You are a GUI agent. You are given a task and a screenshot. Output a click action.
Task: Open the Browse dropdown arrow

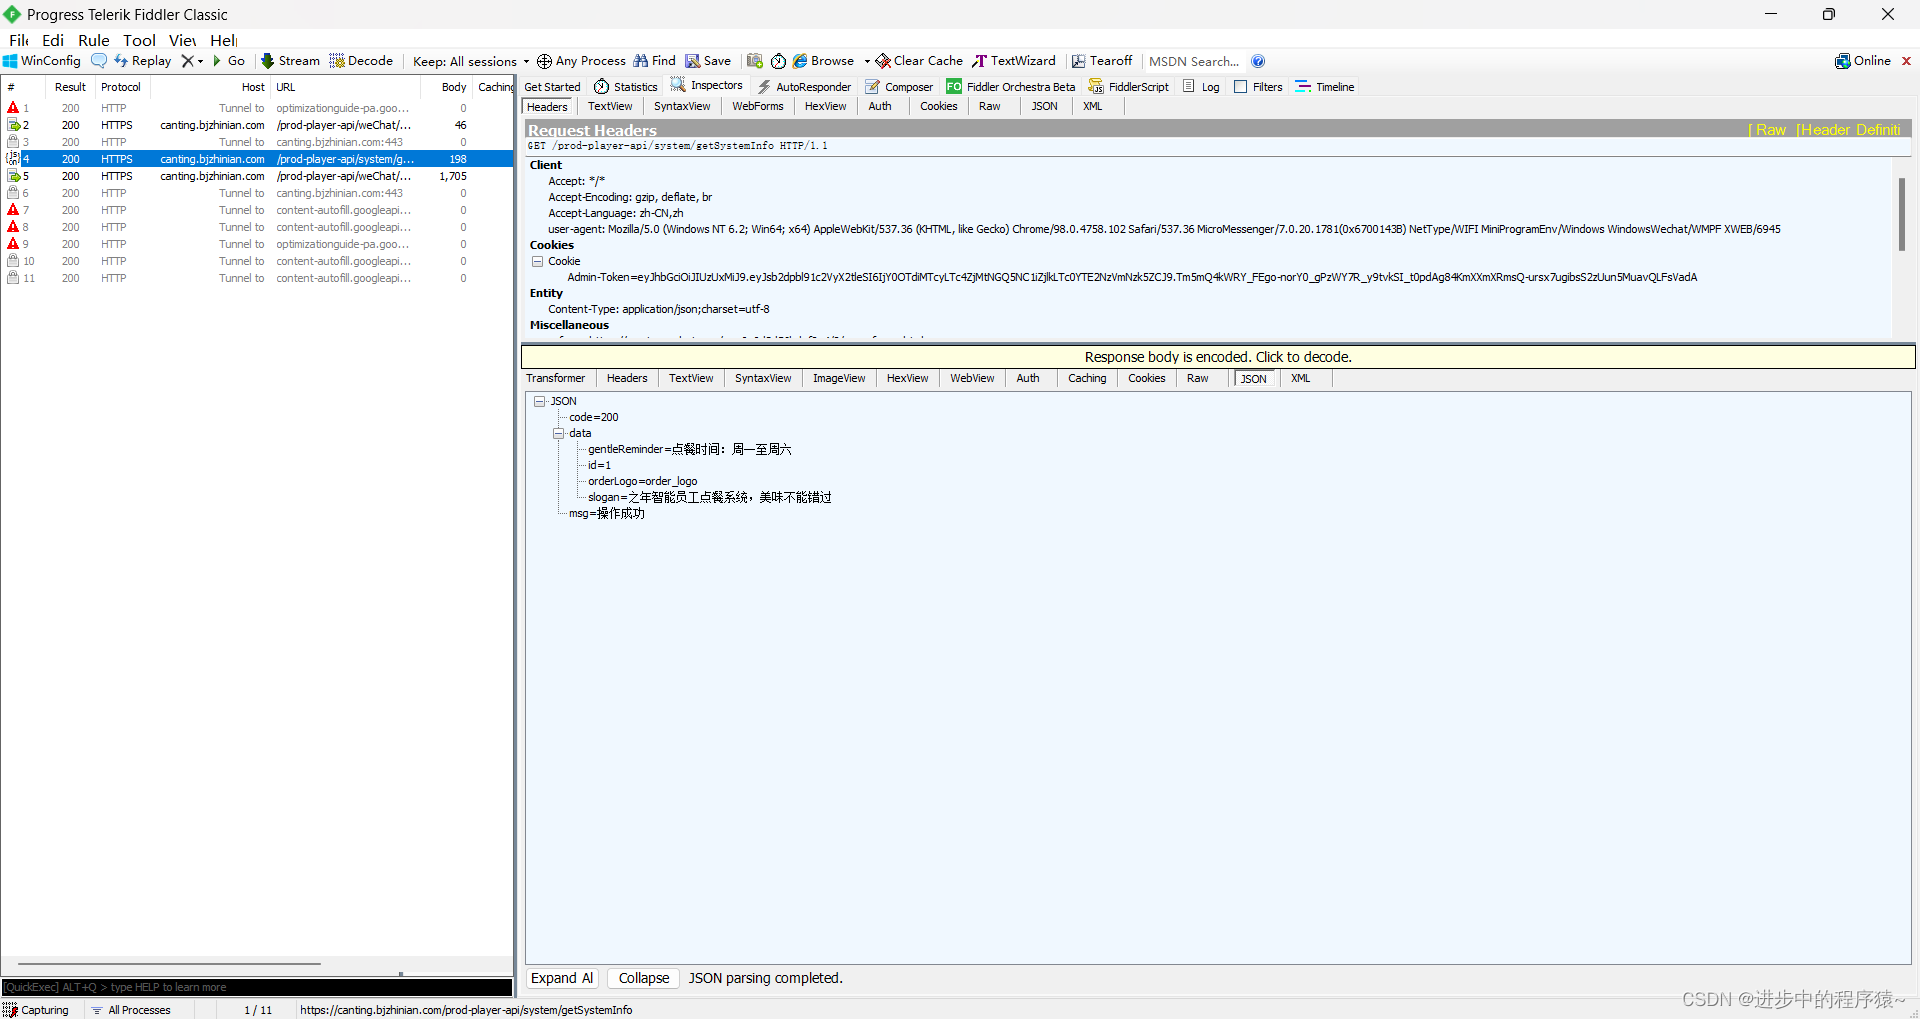867,61
